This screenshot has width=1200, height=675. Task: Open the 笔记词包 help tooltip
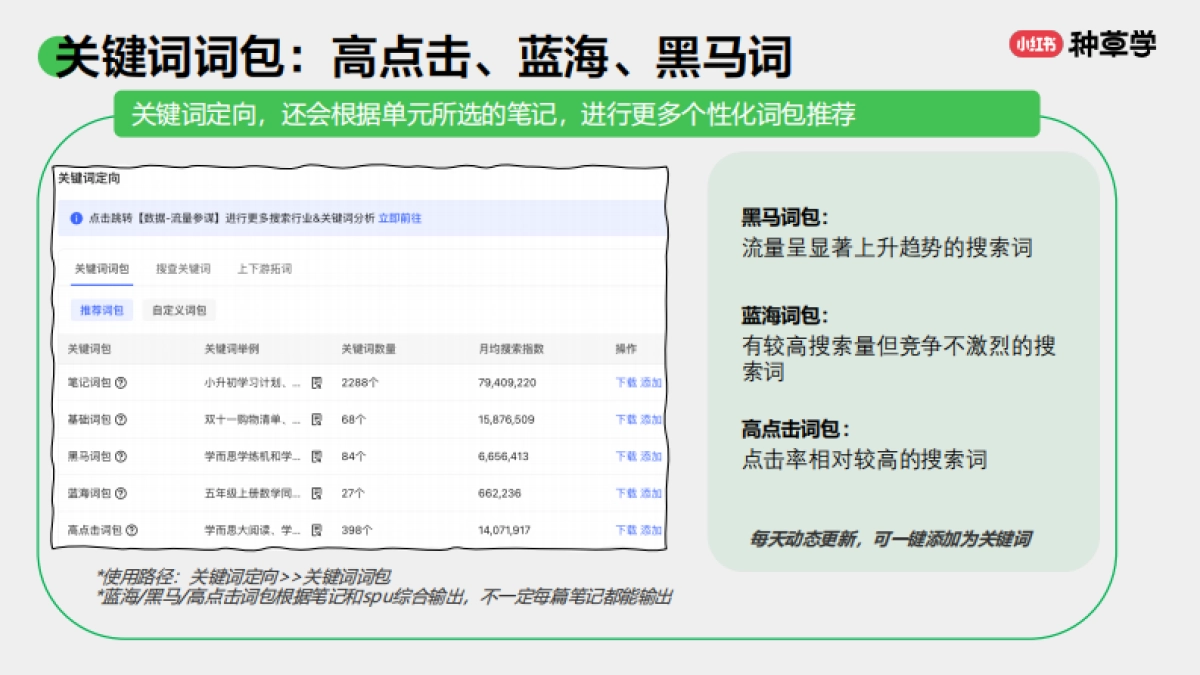click(121, 382)
